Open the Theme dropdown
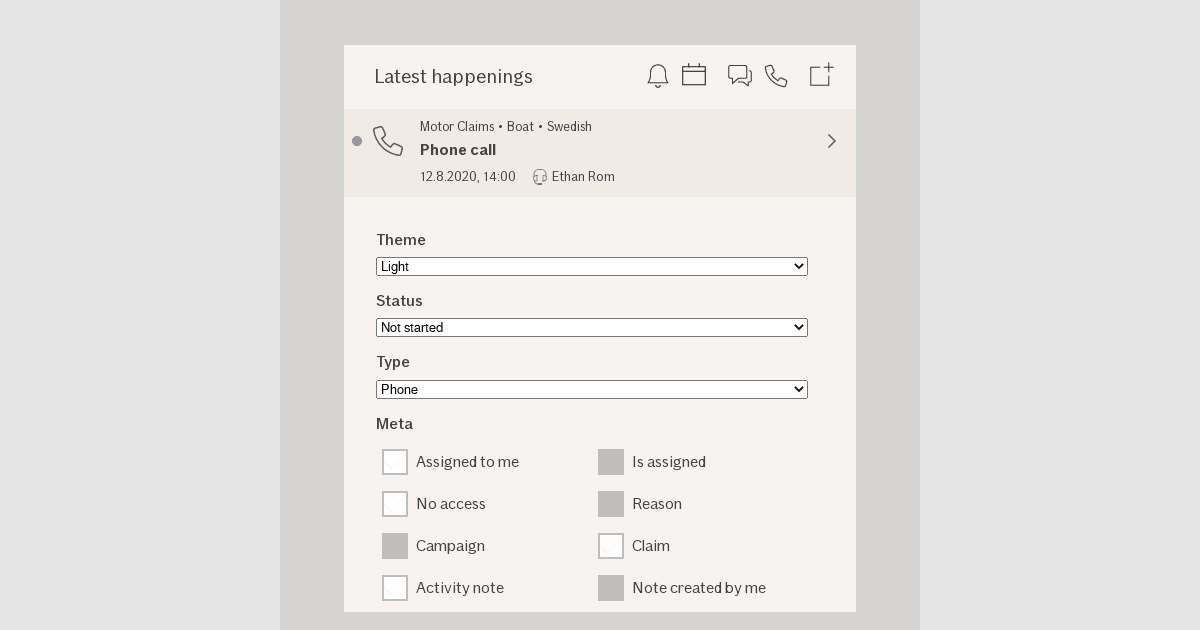Viewport: 1200px width, 630px height. point(592,266)
